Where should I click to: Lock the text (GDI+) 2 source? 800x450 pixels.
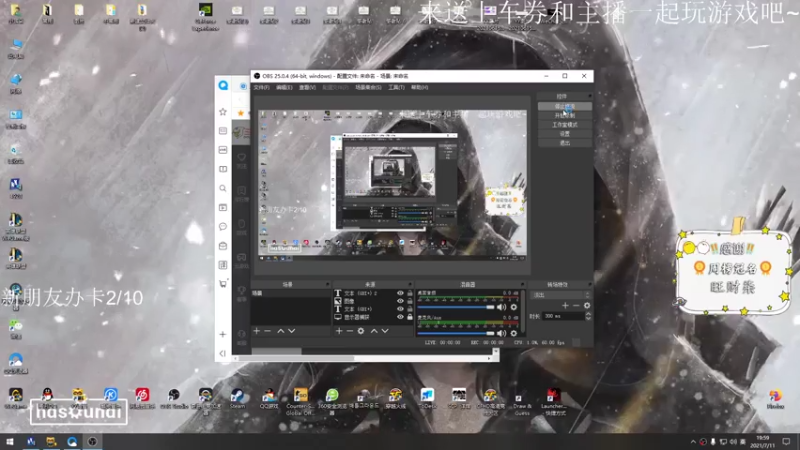coord(410,293)
